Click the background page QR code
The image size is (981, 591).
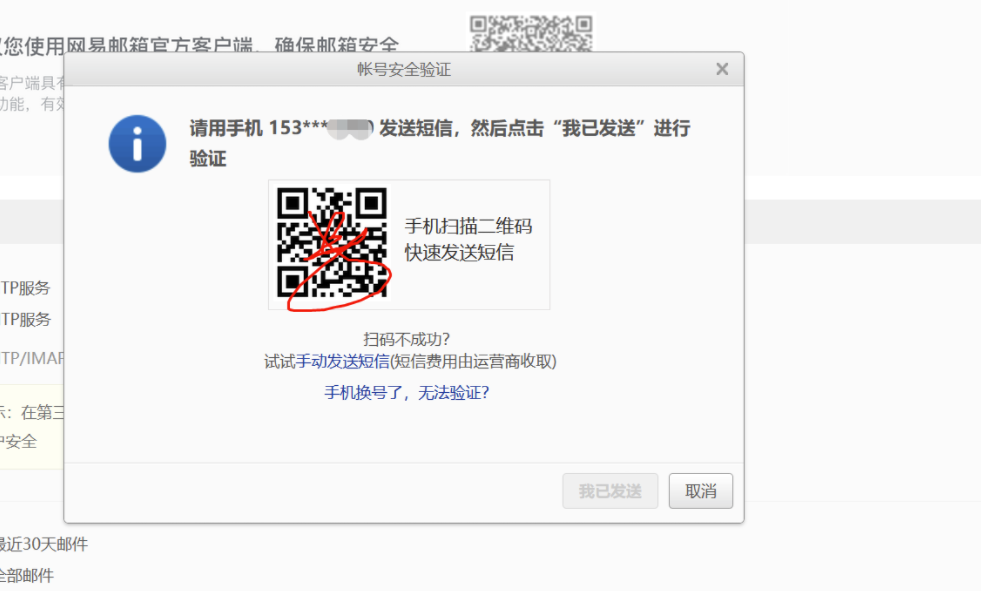coord(531,33)
